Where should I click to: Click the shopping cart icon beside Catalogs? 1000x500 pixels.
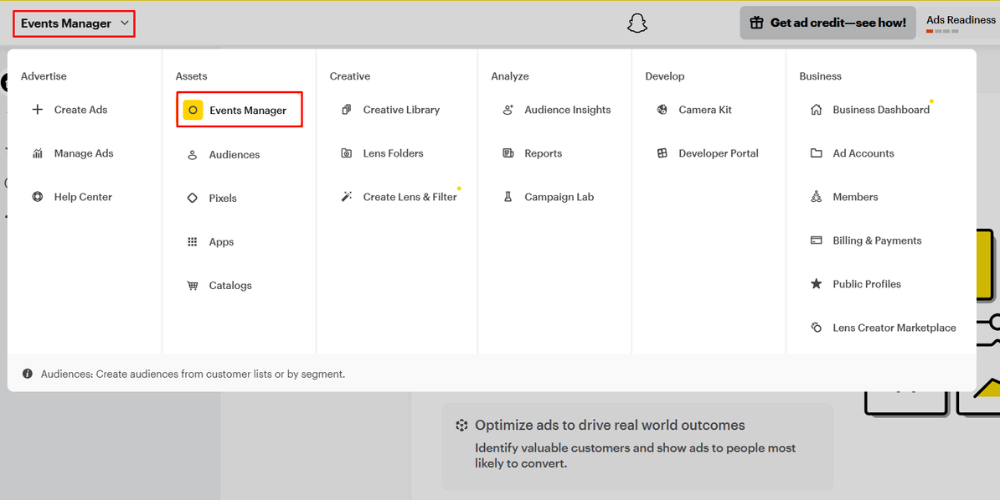192,286
